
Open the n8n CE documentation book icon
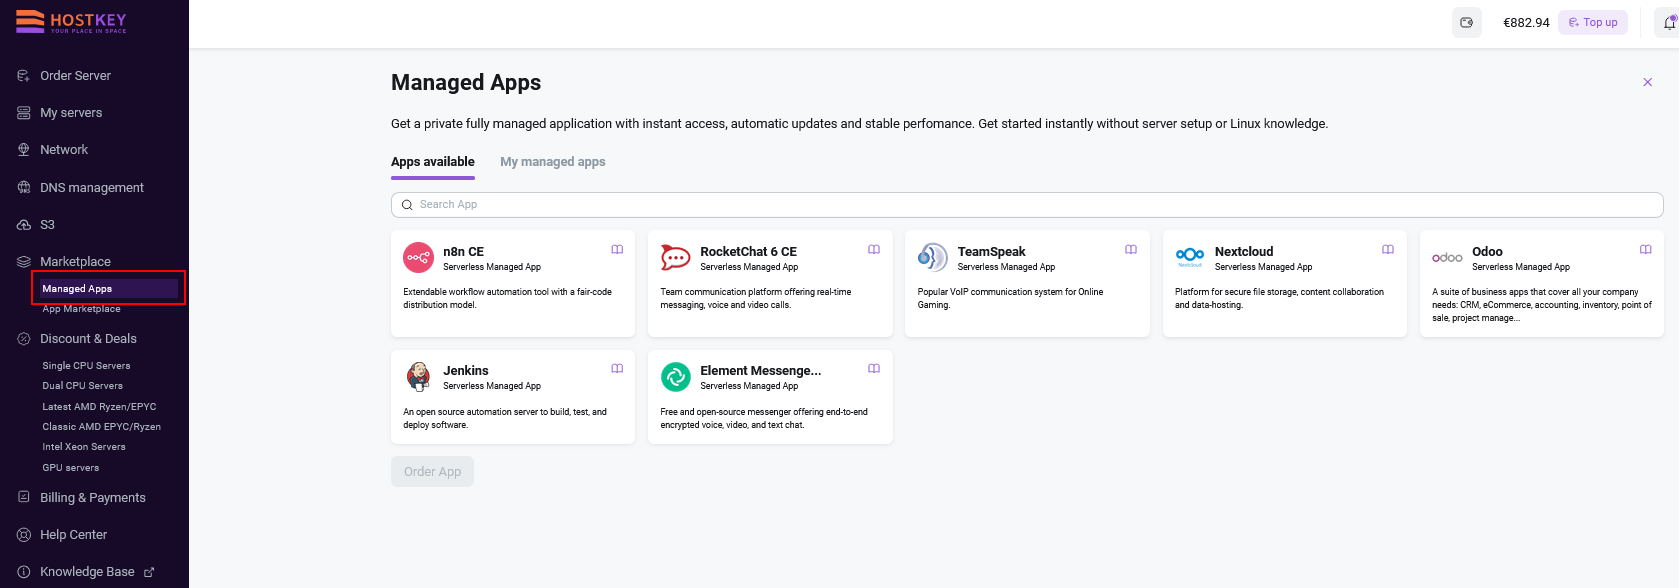(617, 250)
